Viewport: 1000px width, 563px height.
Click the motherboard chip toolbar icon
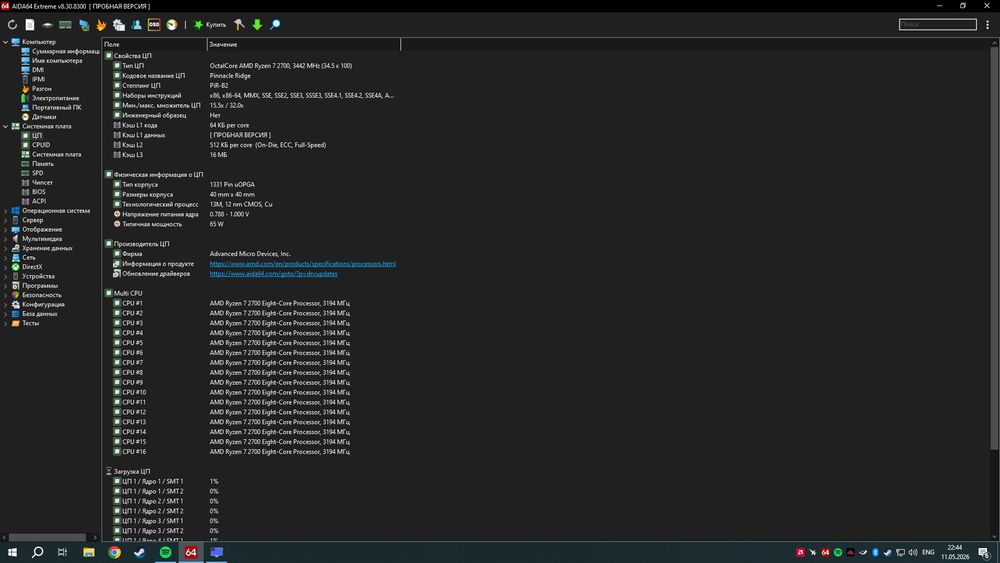pyautogui.click(x=47, y=25)
